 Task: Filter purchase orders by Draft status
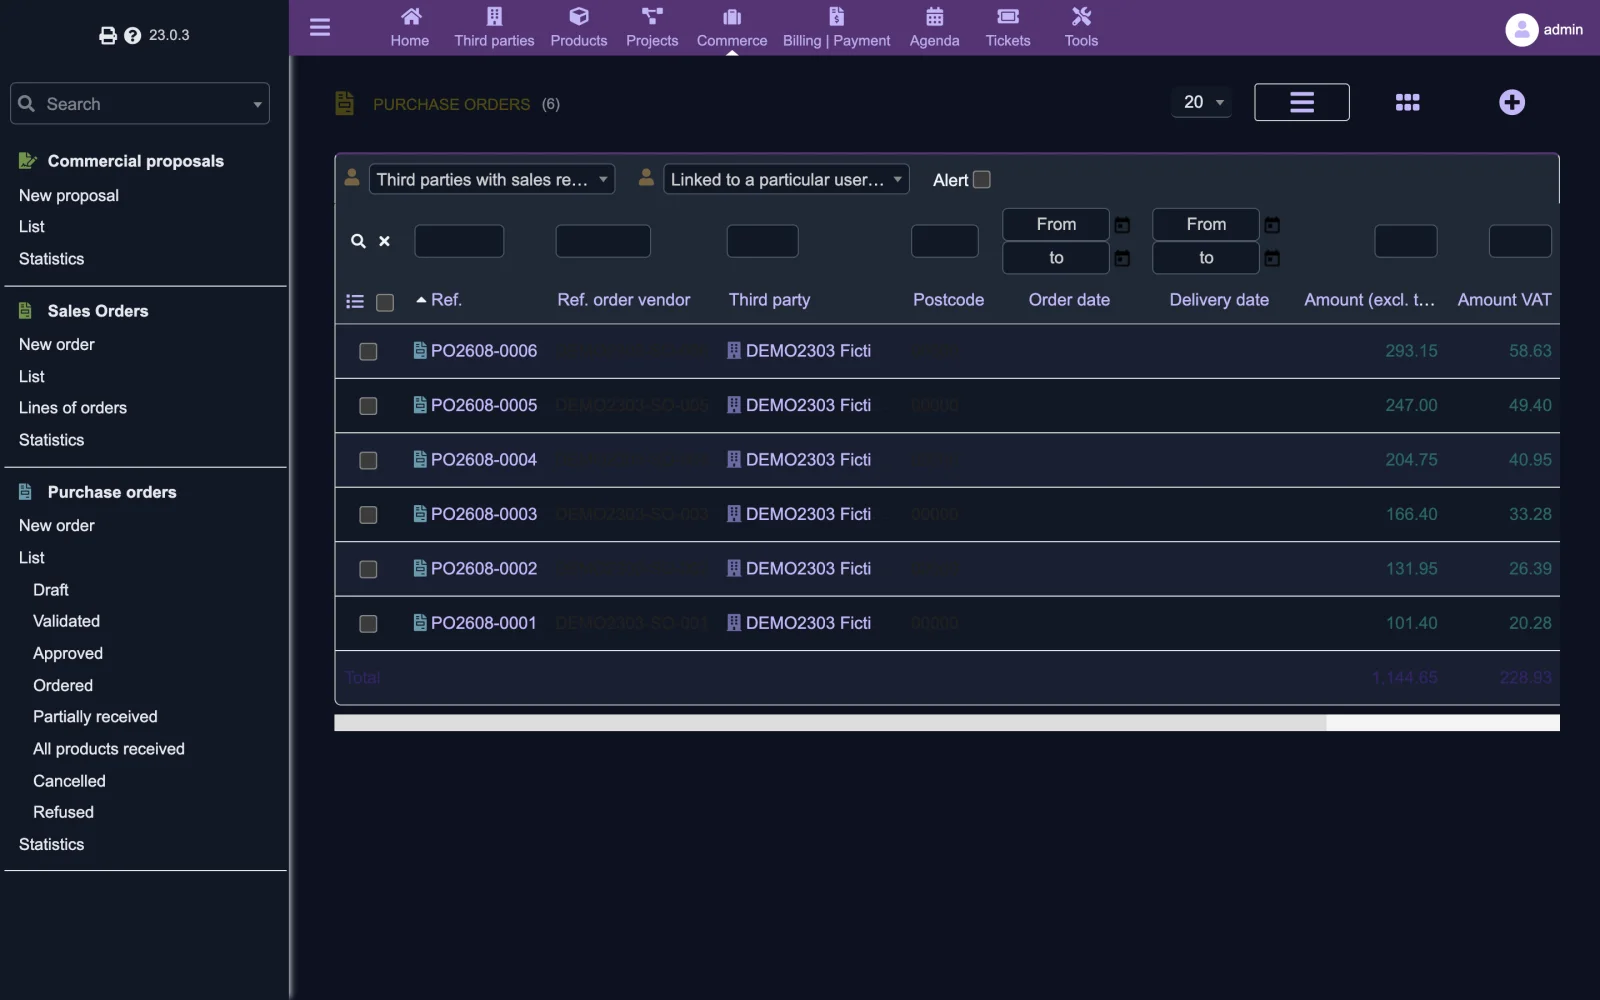51,590
